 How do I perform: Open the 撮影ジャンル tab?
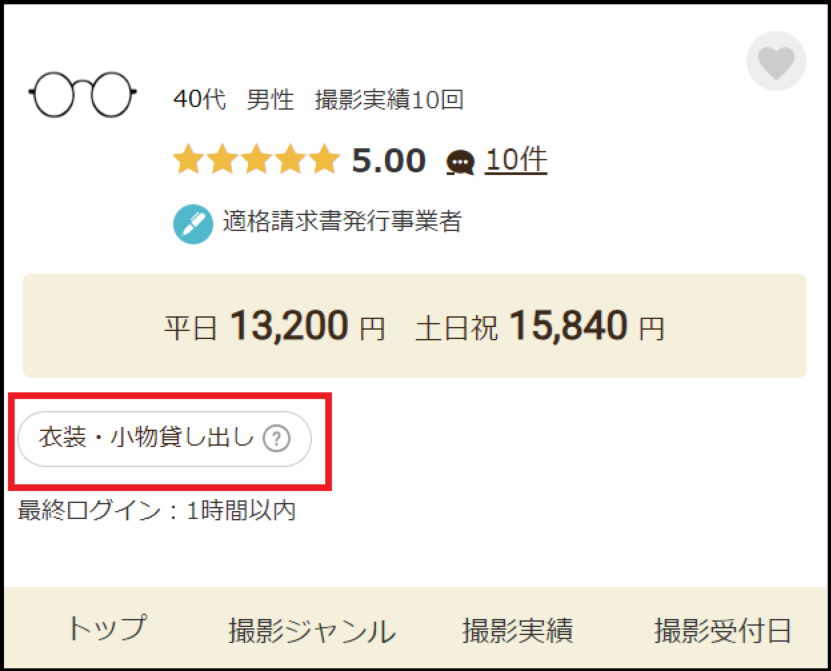tap(311, 631)
